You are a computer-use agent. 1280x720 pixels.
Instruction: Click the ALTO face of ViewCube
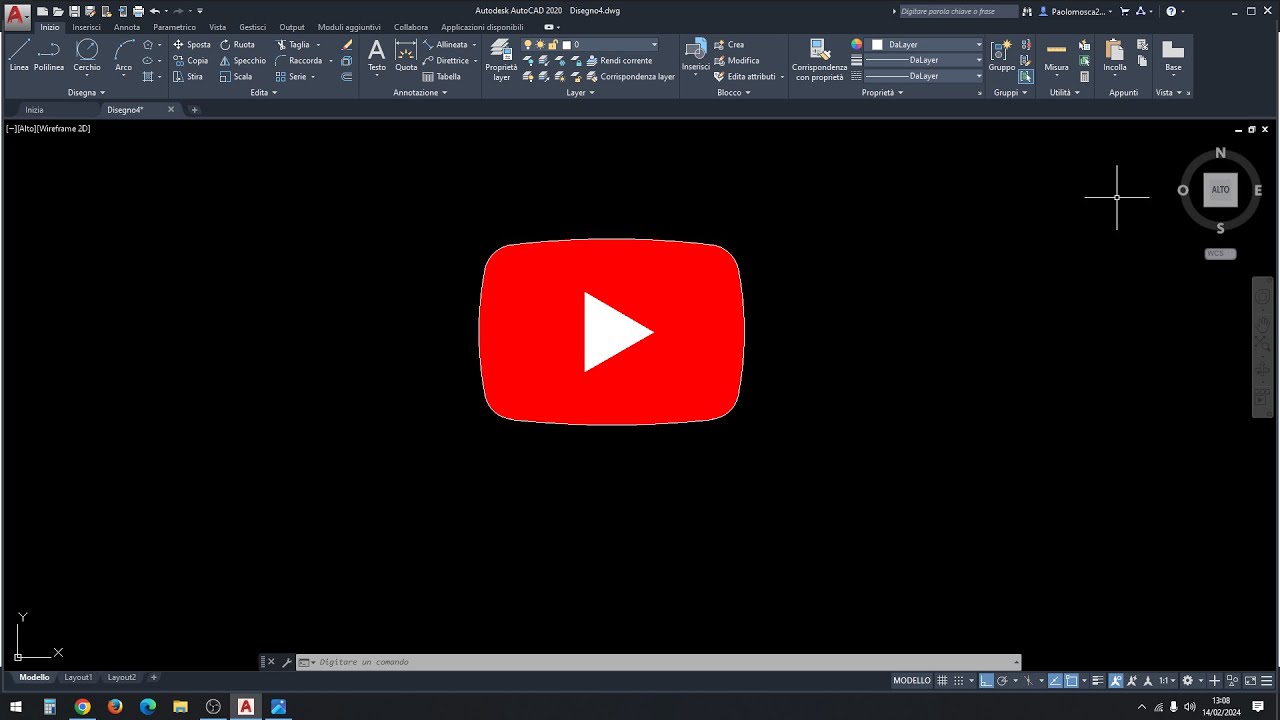(1220, 190)
